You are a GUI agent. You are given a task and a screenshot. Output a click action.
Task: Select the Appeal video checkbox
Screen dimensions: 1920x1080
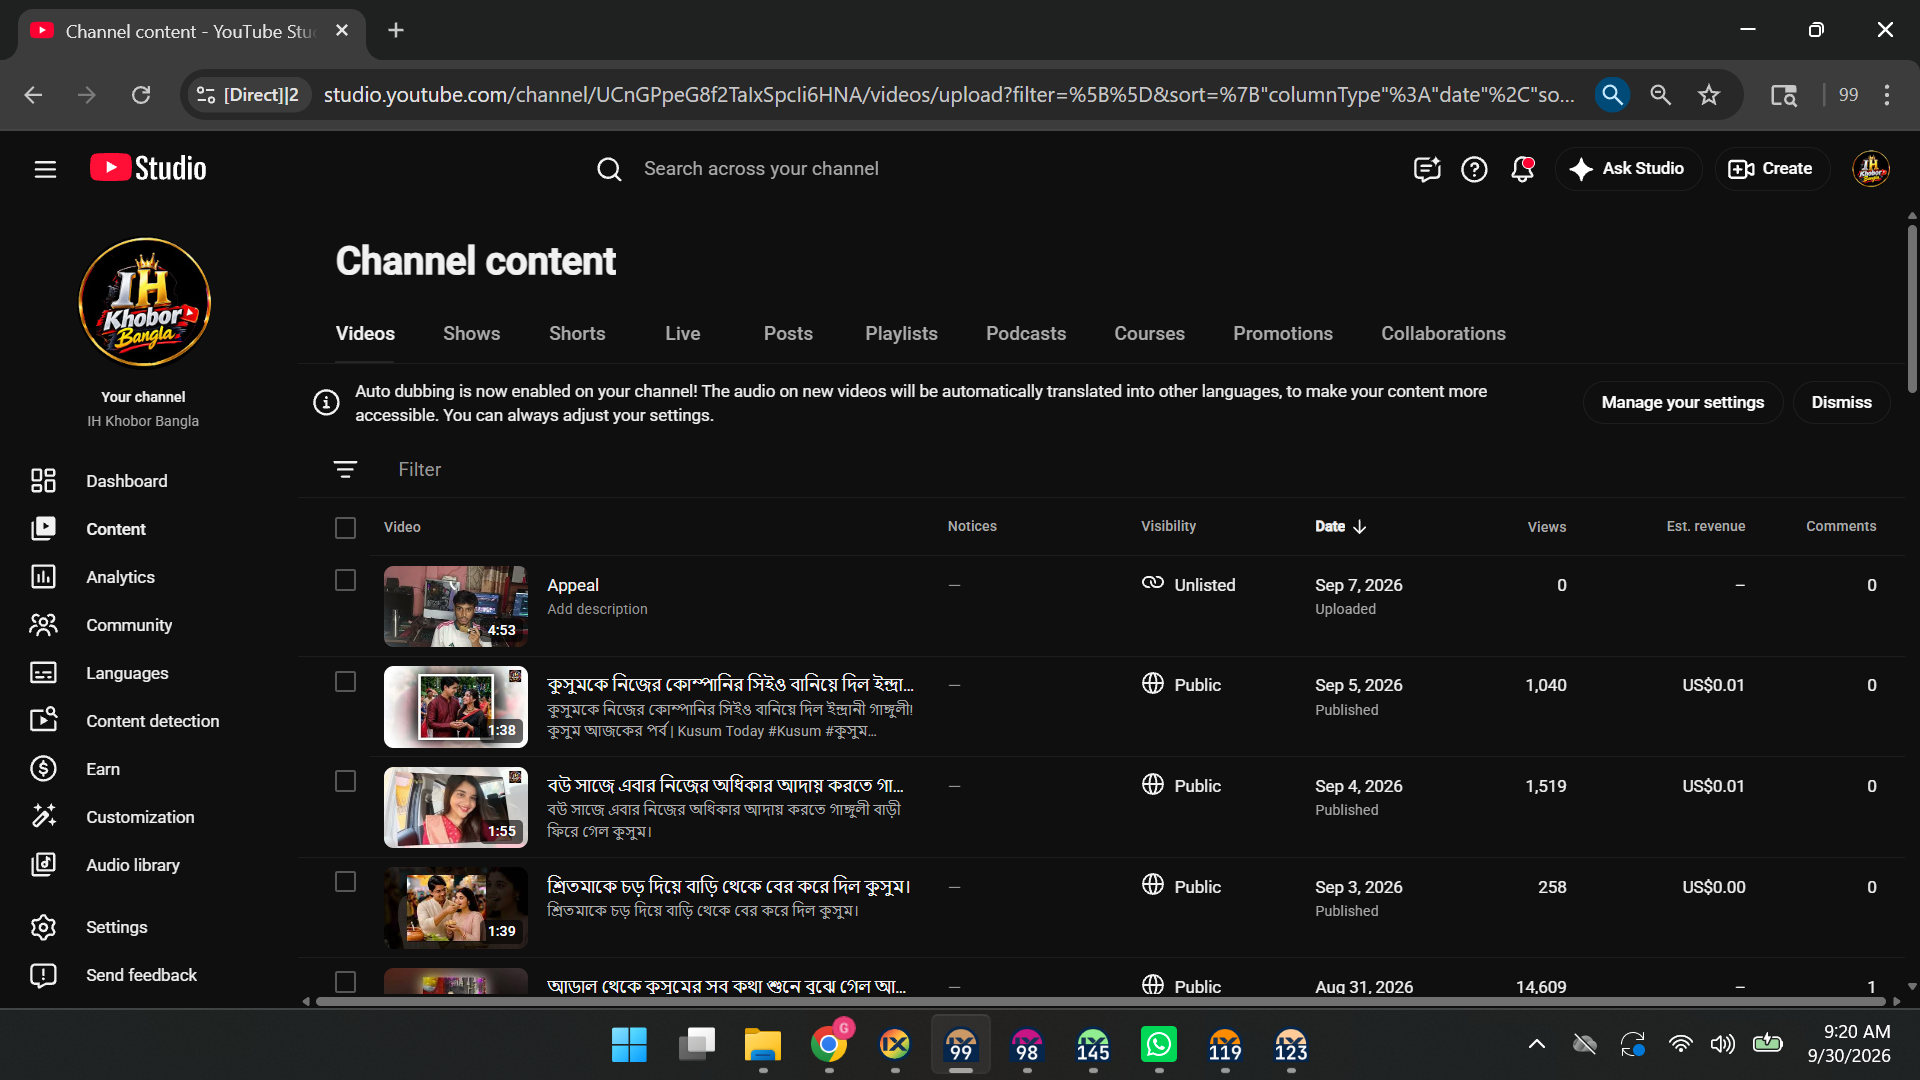[345, 581]
